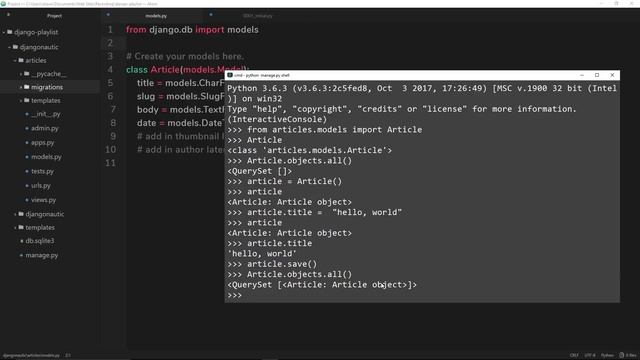This screenshot has width=640, height=360.
Task: Click the file icon next to manage.py
Action: pos(22,255)
